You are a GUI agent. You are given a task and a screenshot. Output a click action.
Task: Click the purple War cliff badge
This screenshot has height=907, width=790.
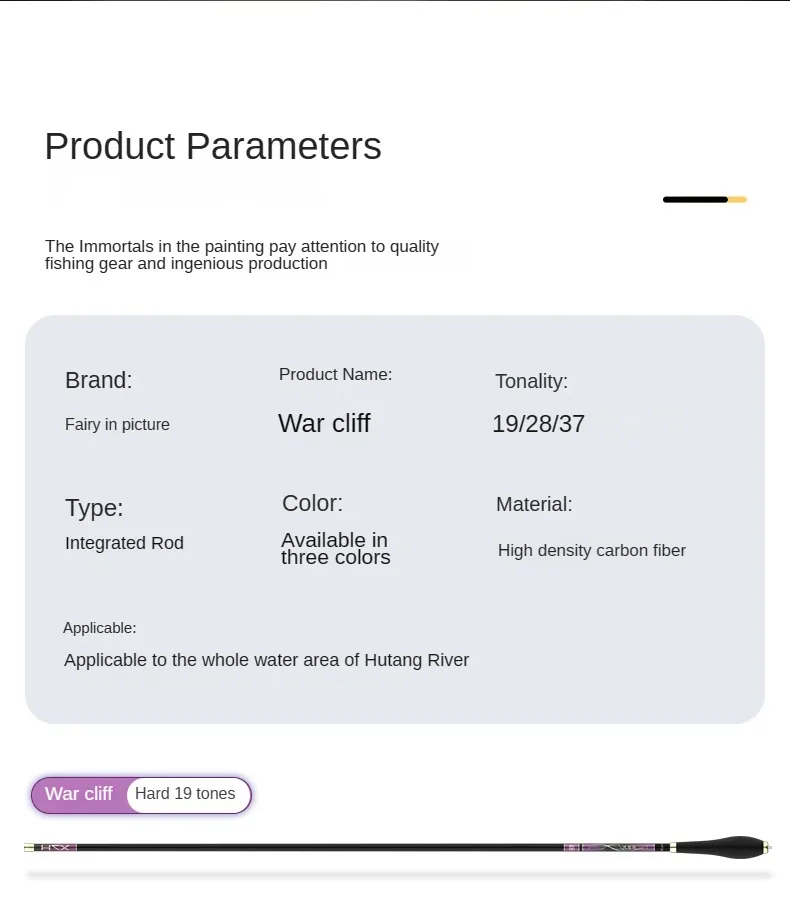coord(79,794)
